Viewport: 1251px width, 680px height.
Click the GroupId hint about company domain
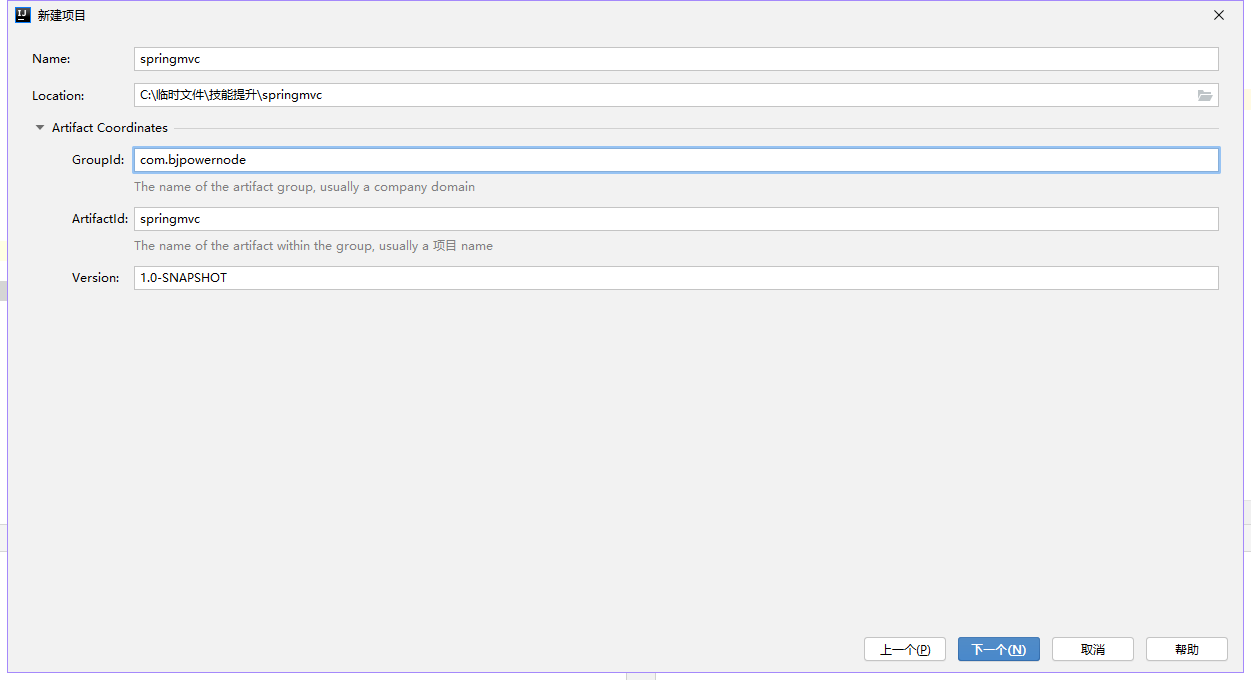(x=305, y=187)
